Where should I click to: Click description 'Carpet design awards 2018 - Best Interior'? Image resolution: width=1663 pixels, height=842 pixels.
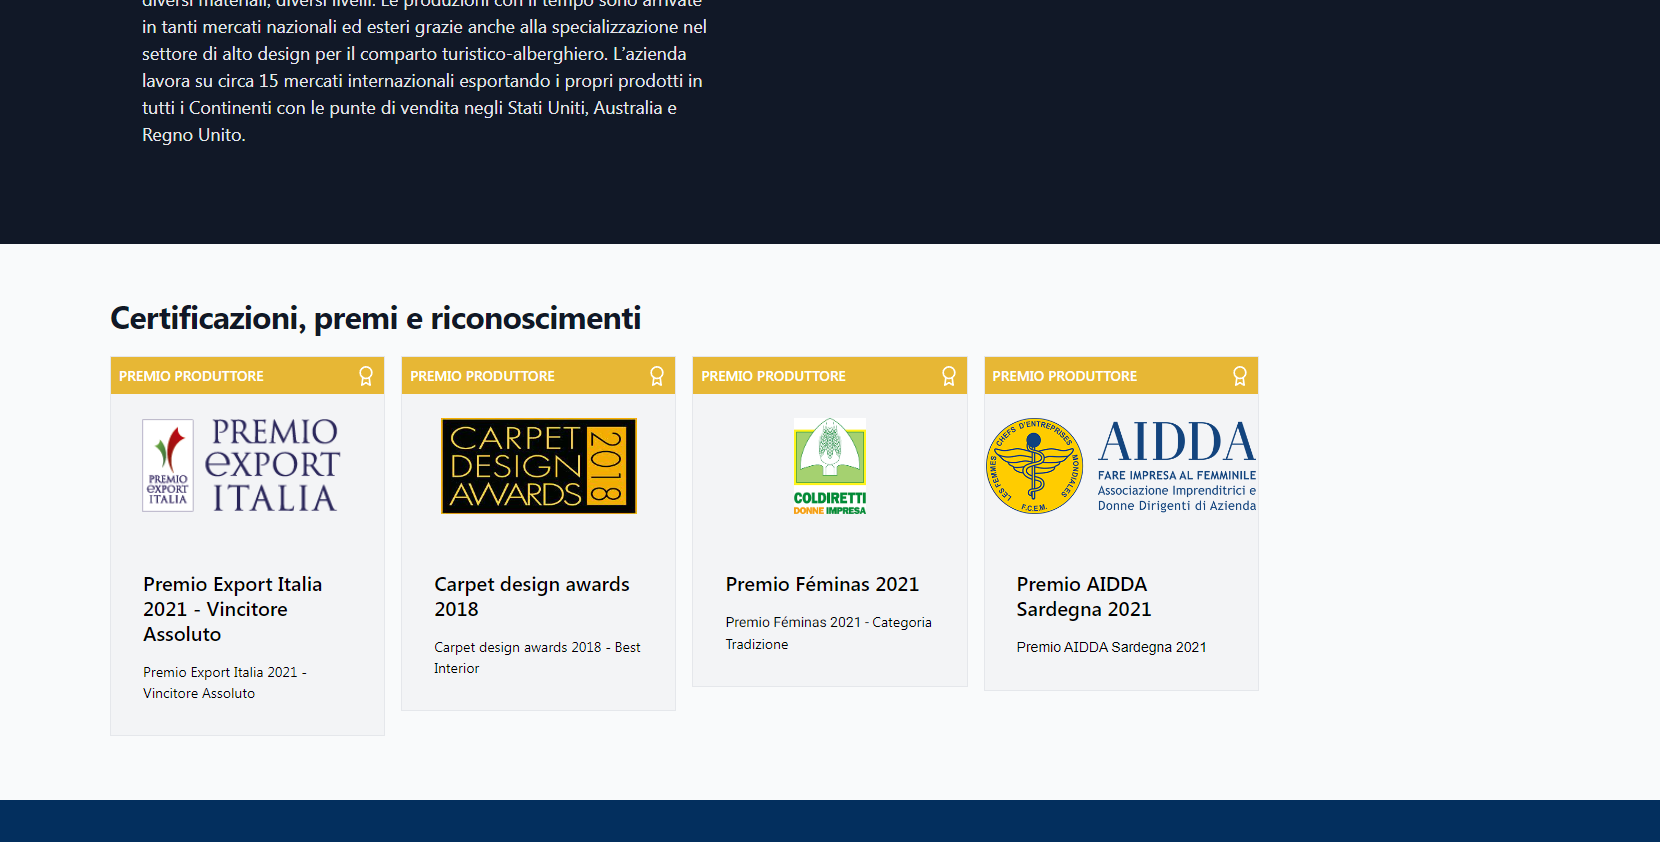point(538,658)
